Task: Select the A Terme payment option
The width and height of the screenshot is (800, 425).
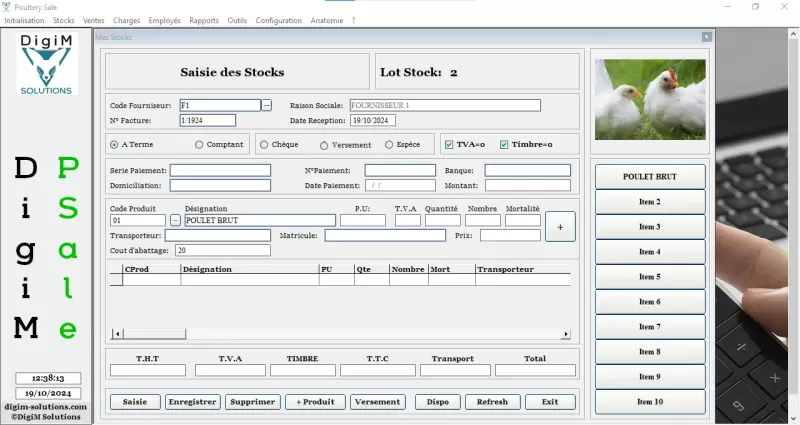Action: [x=115, y=144]
